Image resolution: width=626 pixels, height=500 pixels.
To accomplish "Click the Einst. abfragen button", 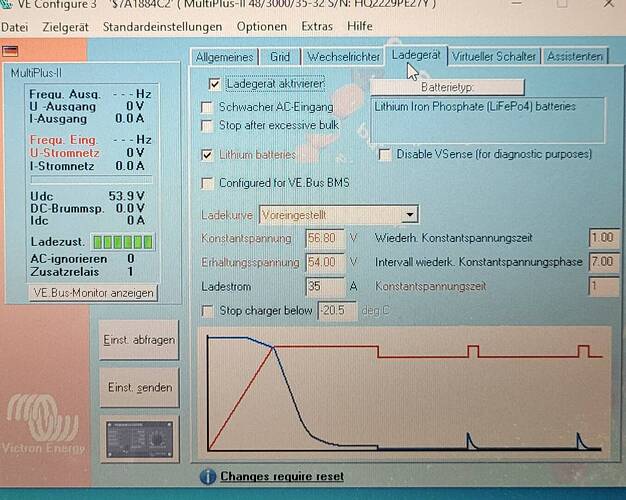I will point(139,340).
